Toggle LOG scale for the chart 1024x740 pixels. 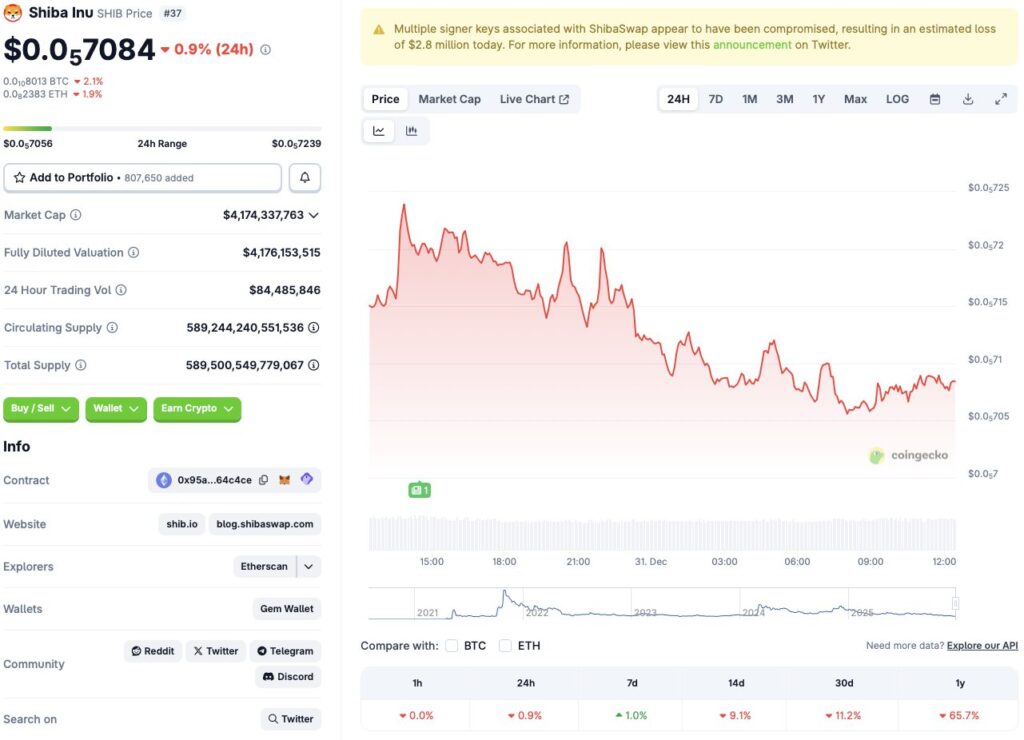coord(897,99)
